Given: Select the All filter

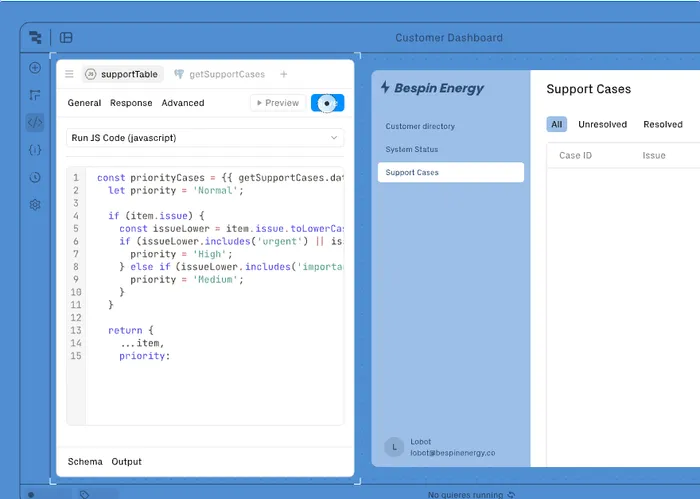Looking at the screenshot, I should (557, 125).
